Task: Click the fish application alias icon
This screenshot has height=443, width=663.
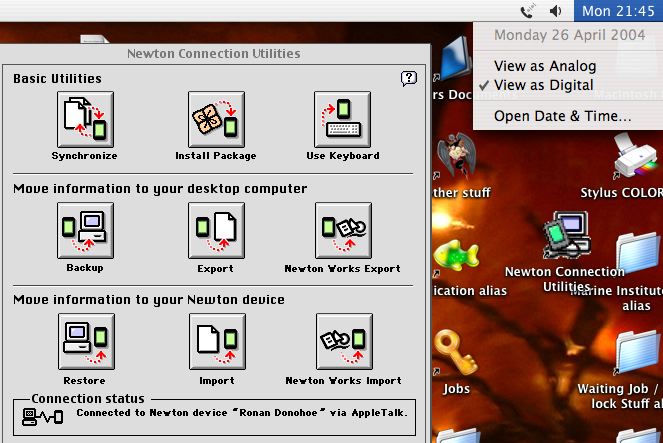Action: coord(456,256)
